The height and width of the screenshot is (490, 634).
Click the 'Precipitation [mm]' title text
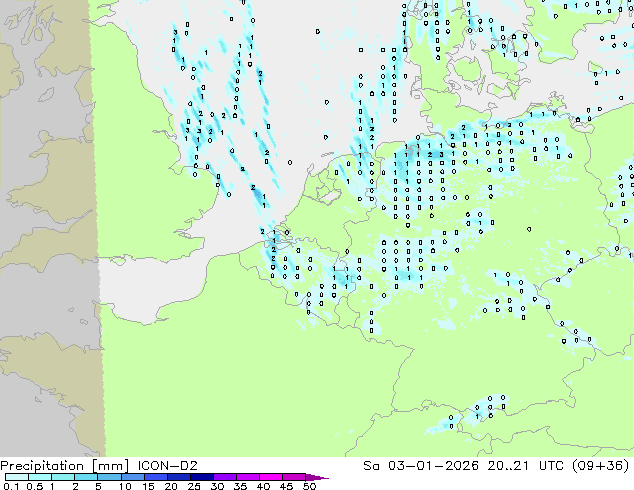tap(64, 466)
